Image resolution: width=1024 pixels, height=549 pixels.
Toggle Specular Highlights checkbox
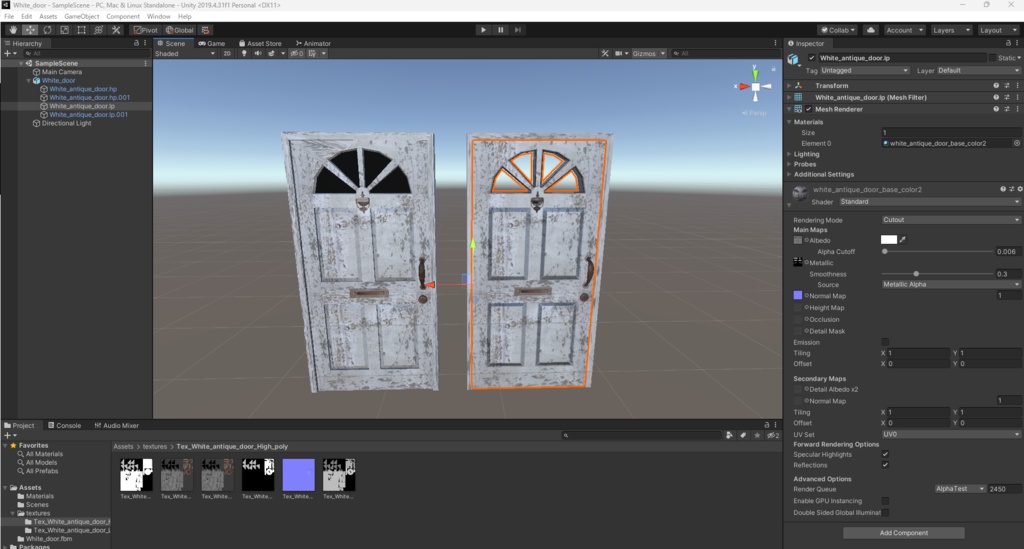885,454
